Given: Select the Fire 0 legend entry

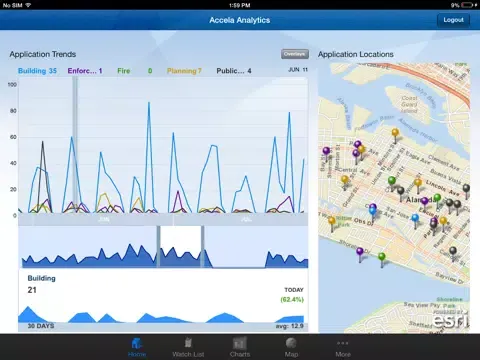Looking at the screenshot, I should pos(134,71).
